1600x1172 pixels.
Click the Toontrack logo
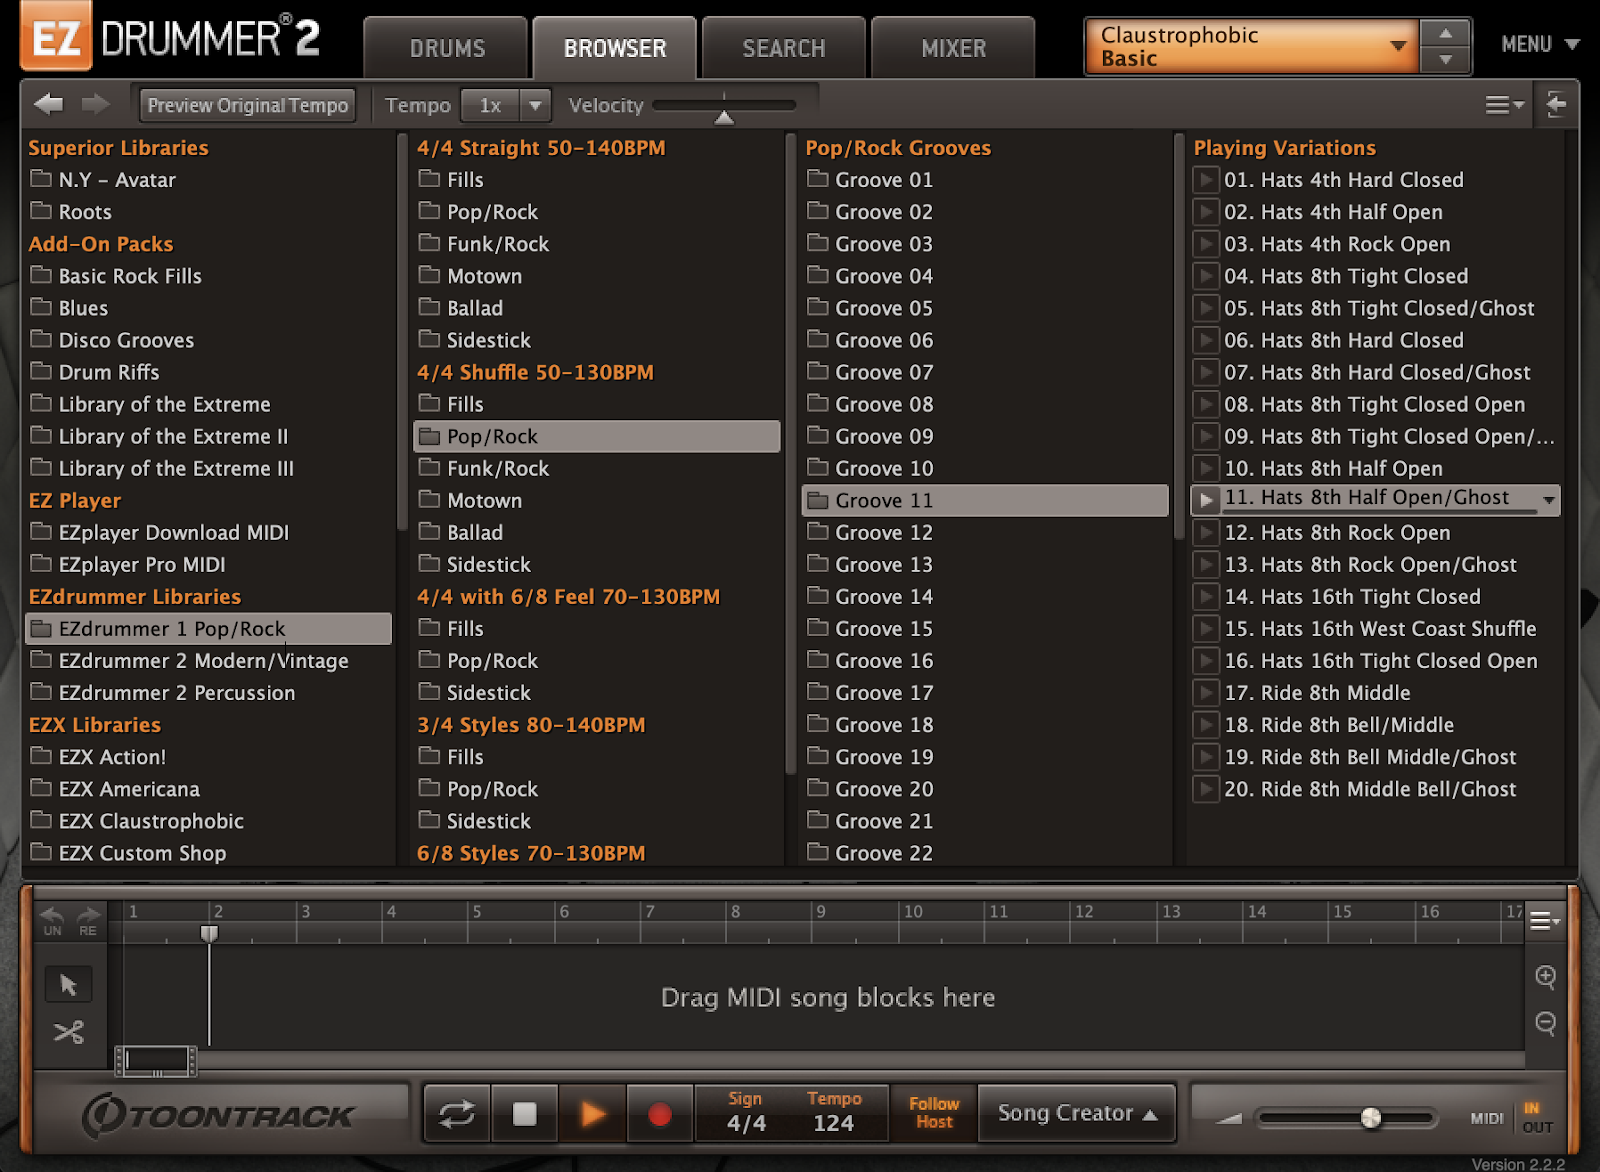click(x=218, y=1115)
